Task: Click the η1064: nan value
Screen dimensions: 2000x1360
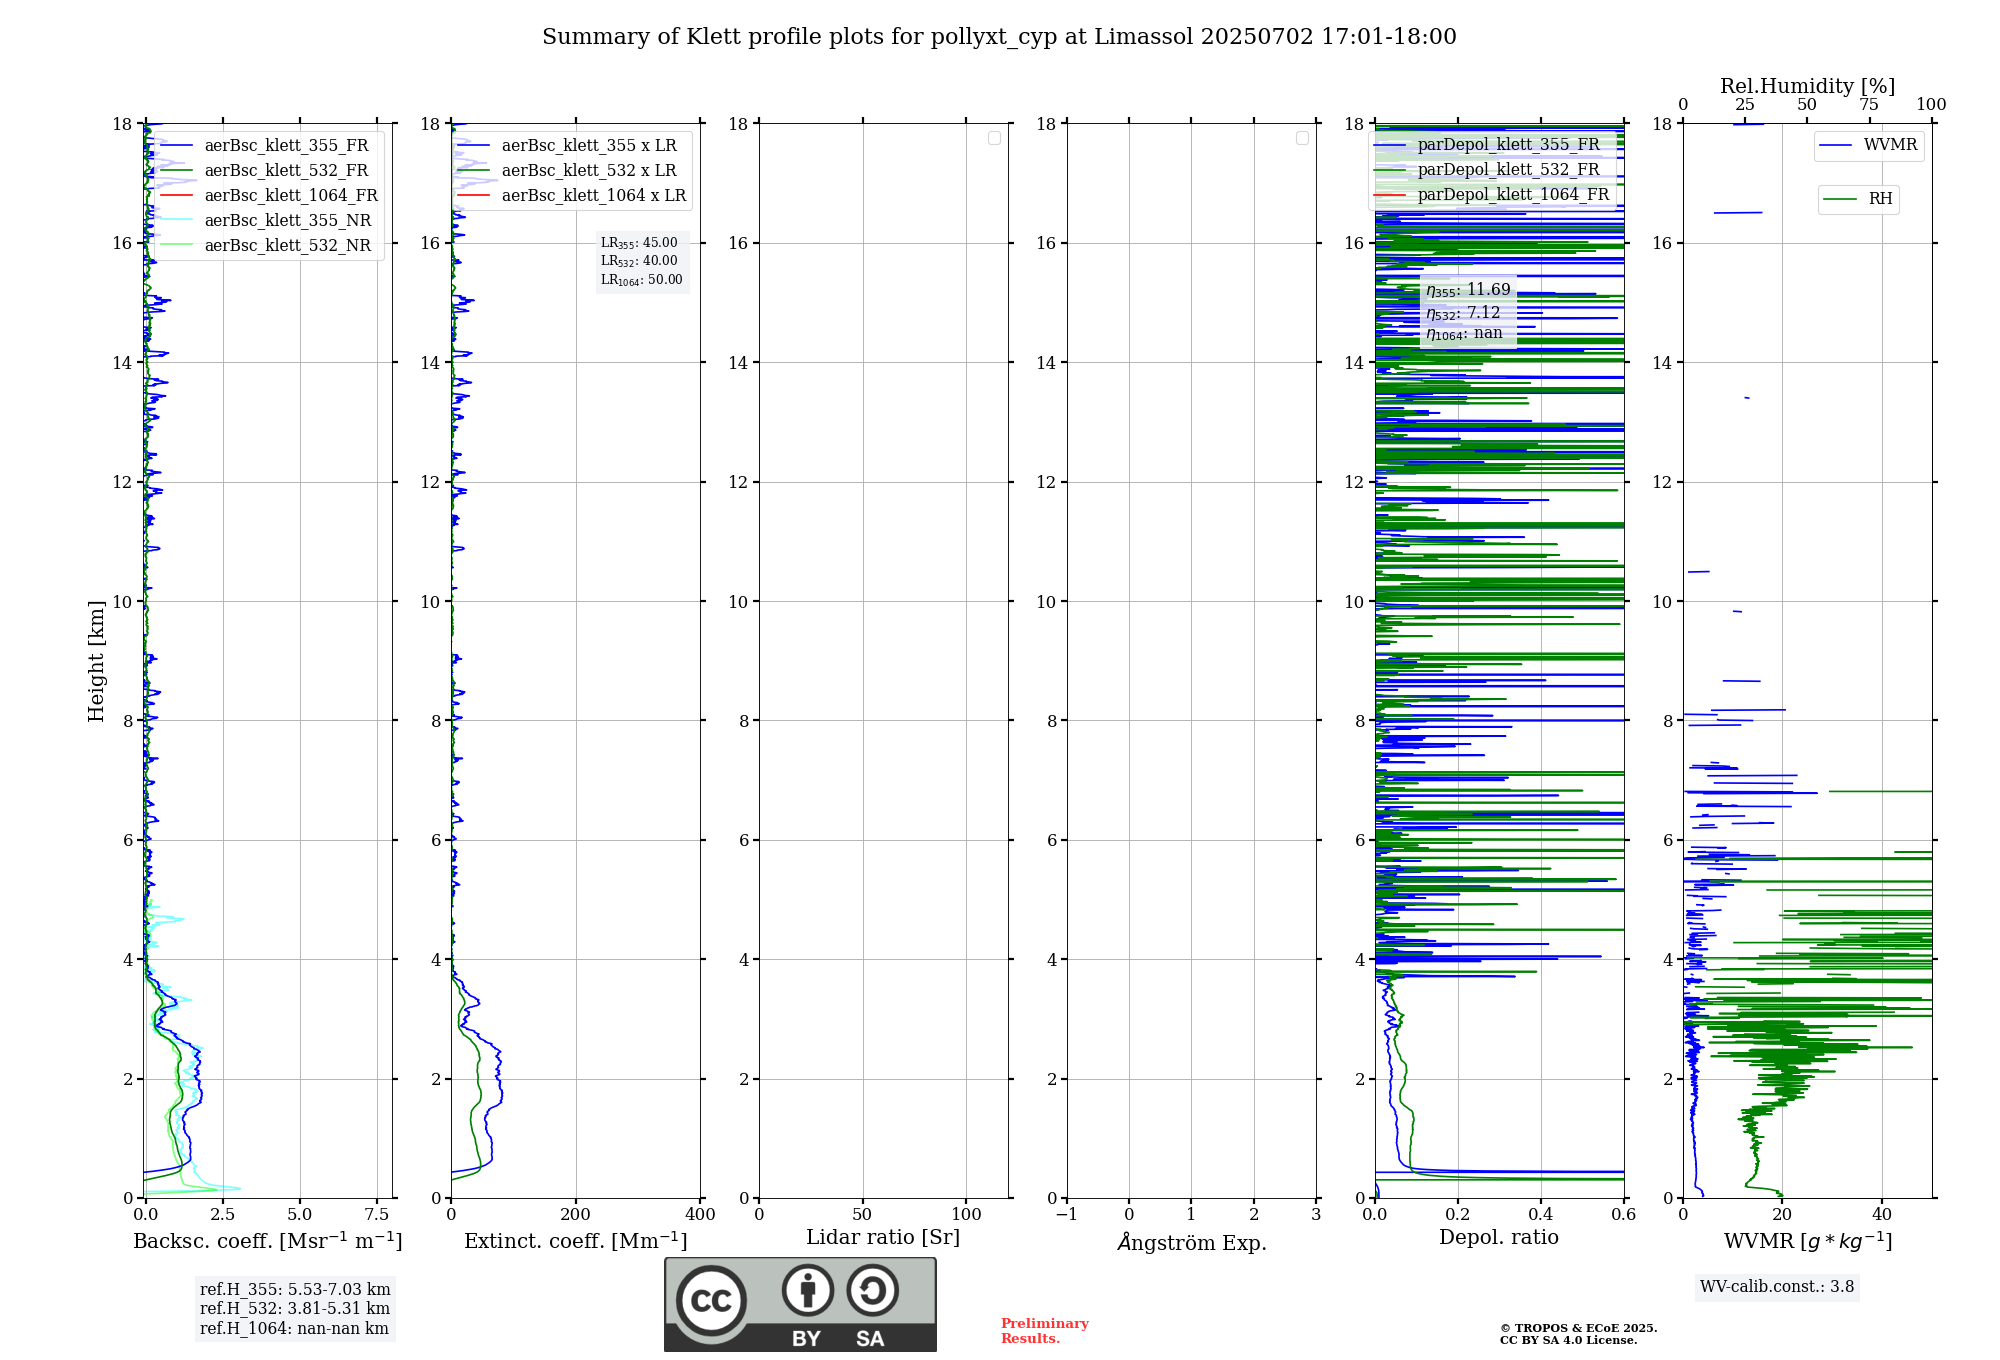Action: (x=1464, y=334)
